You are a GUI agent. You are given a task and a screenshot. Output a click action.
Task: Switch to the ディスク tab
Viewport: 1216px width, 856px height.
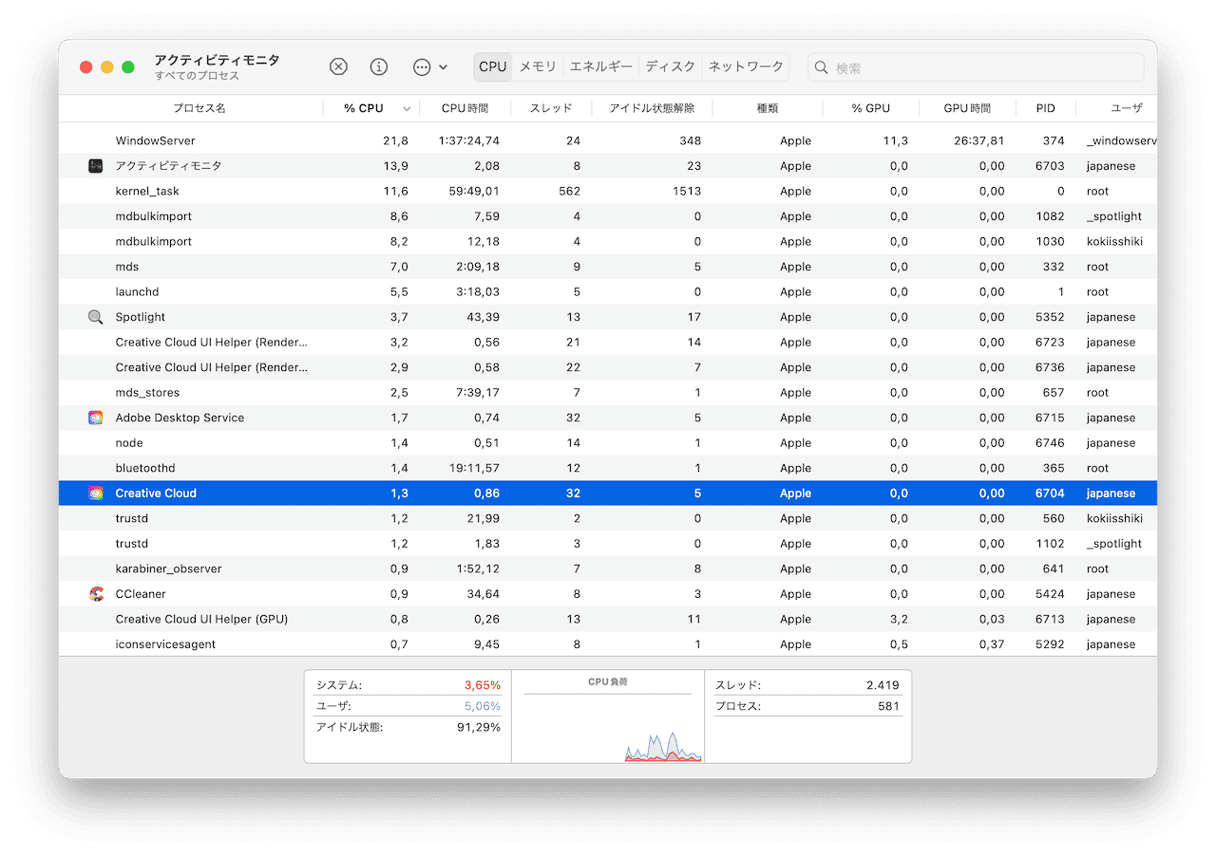[x=670, y=67]
